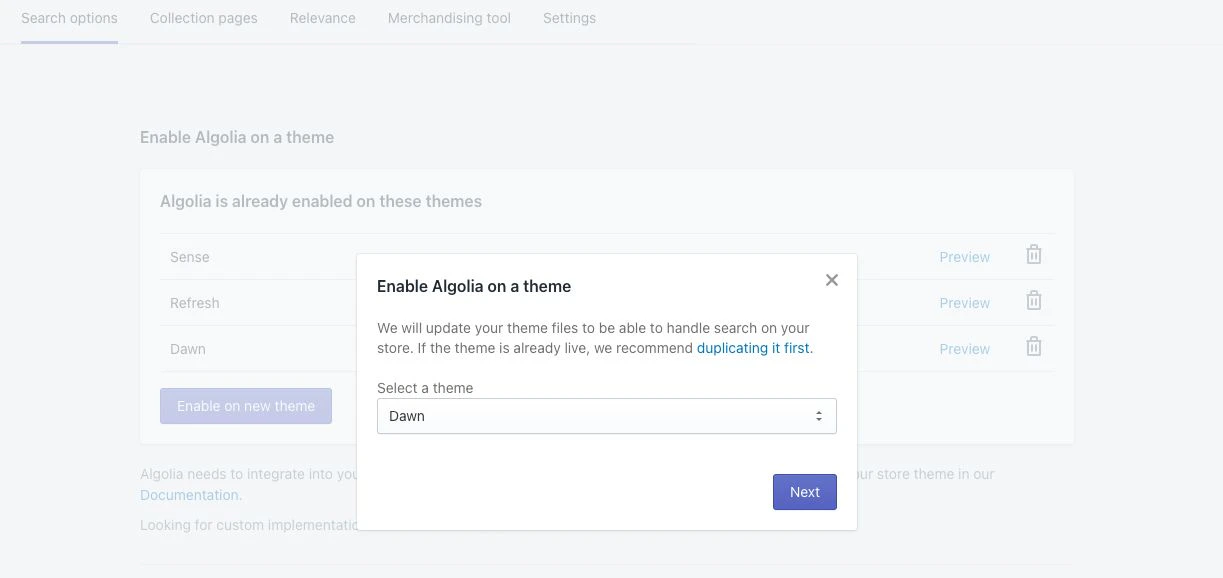
Task: Click Enable on new theme
Action: coord(245,405)
